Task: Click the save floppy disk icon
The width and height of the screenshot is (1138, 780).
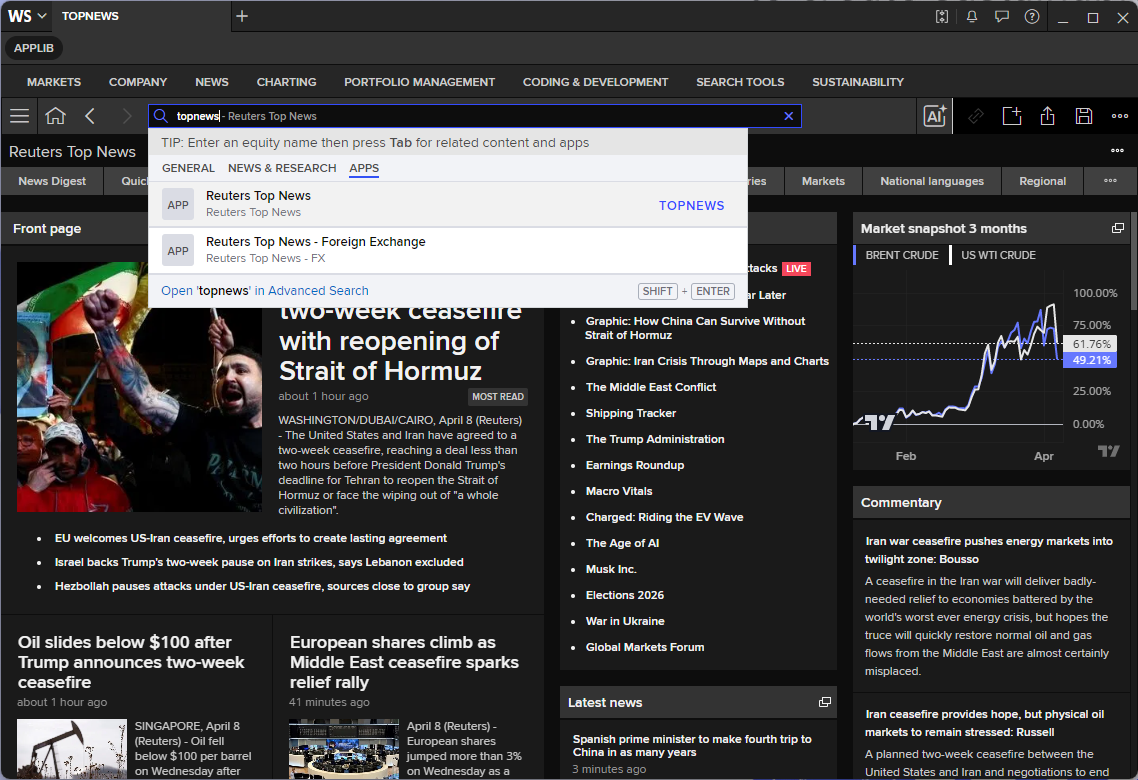Action: pos(1084,116)
